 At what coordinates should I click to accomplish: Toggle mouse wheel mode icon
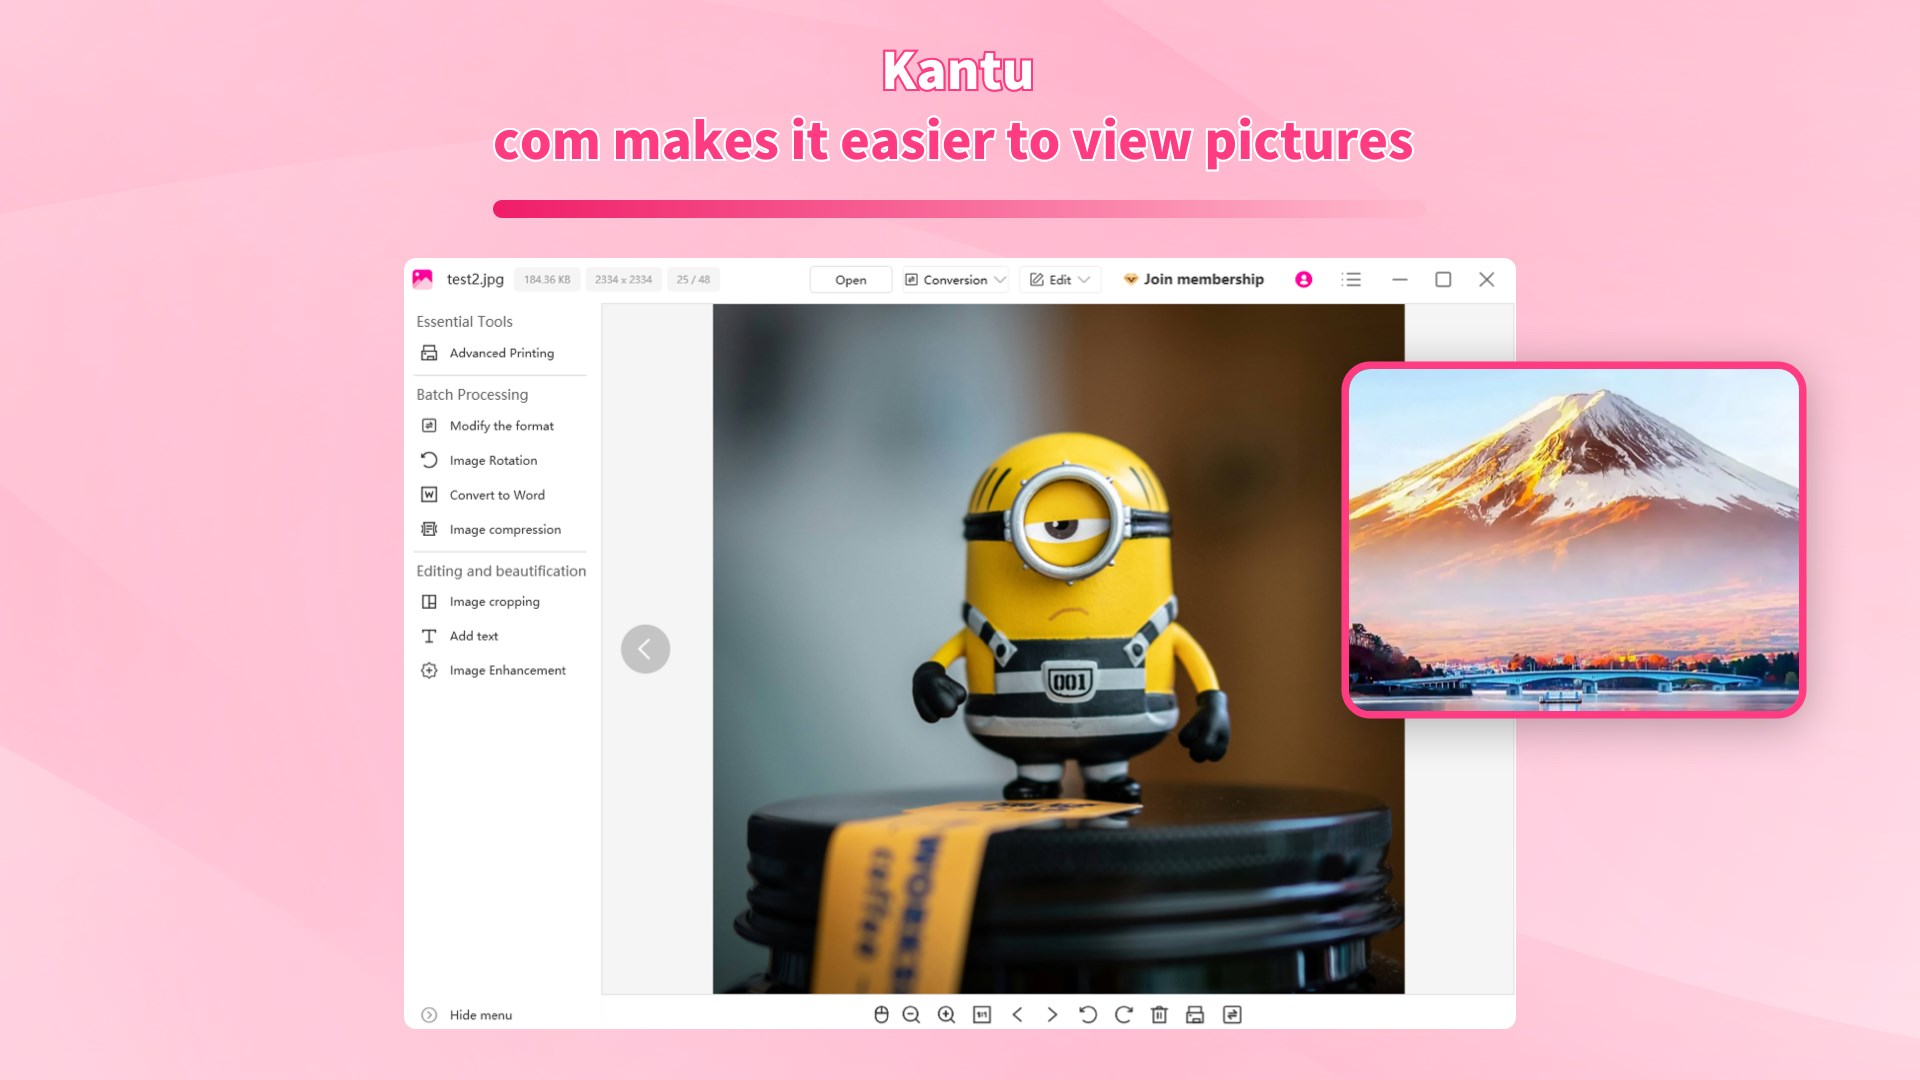pyautogui.click(x=881, y=1015)
